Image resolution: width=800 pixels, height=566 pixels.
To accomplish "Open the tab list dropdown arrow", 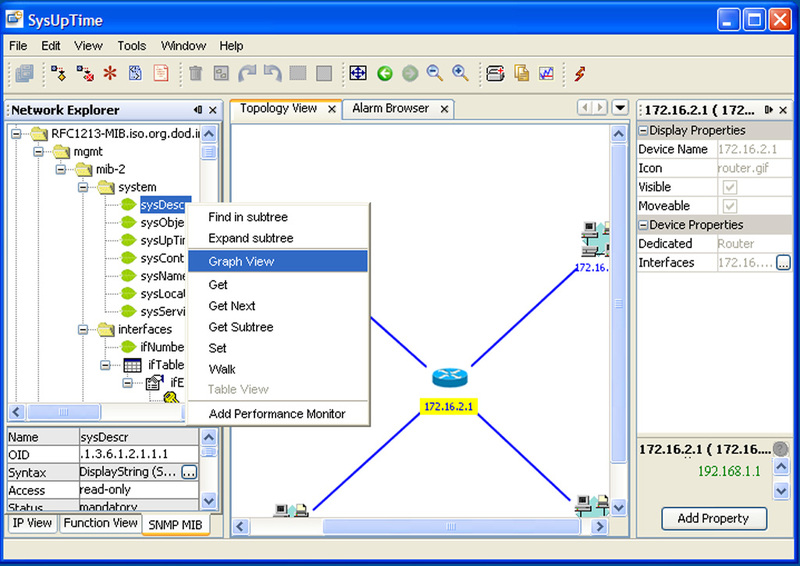I will coord(620,108).
